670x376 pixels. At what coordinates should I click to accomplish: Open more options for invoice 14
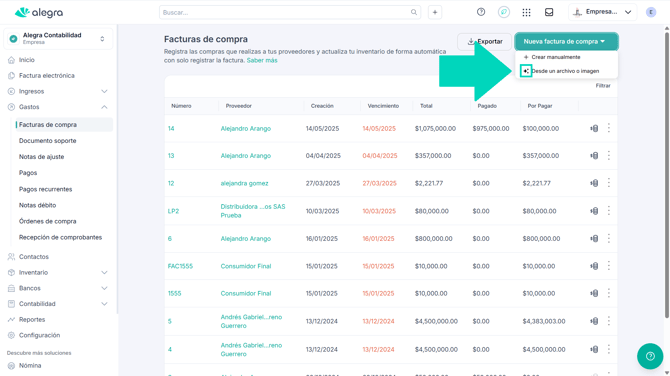coord(609,128)
